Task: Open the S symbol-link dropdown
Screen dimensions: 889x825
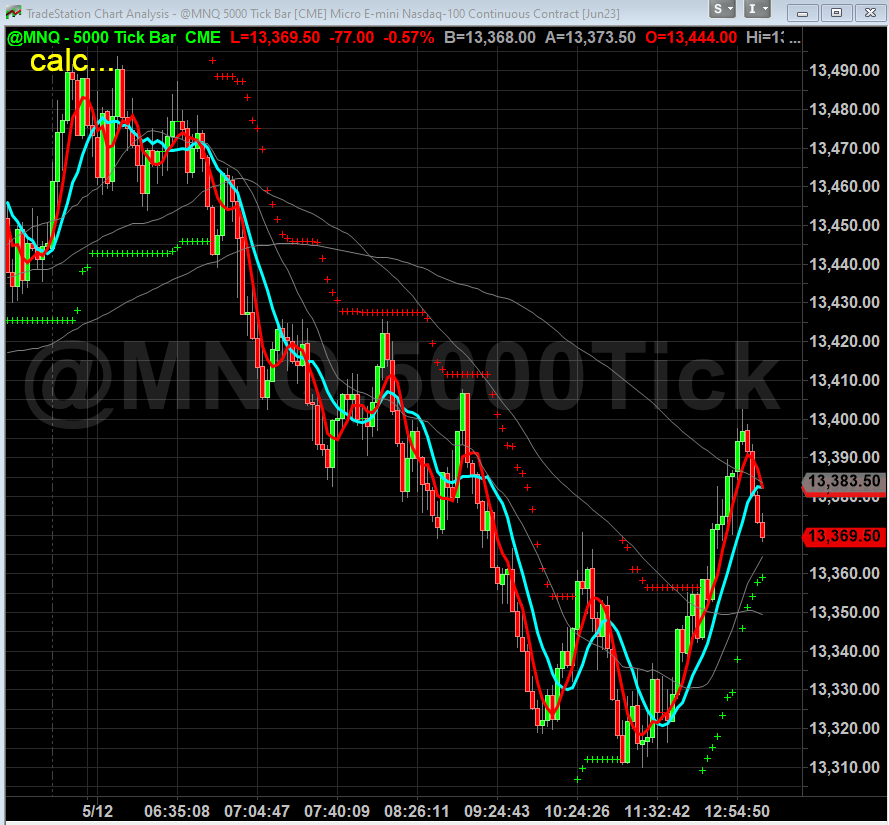Action: pyautogui.click(x=723, y=9)
